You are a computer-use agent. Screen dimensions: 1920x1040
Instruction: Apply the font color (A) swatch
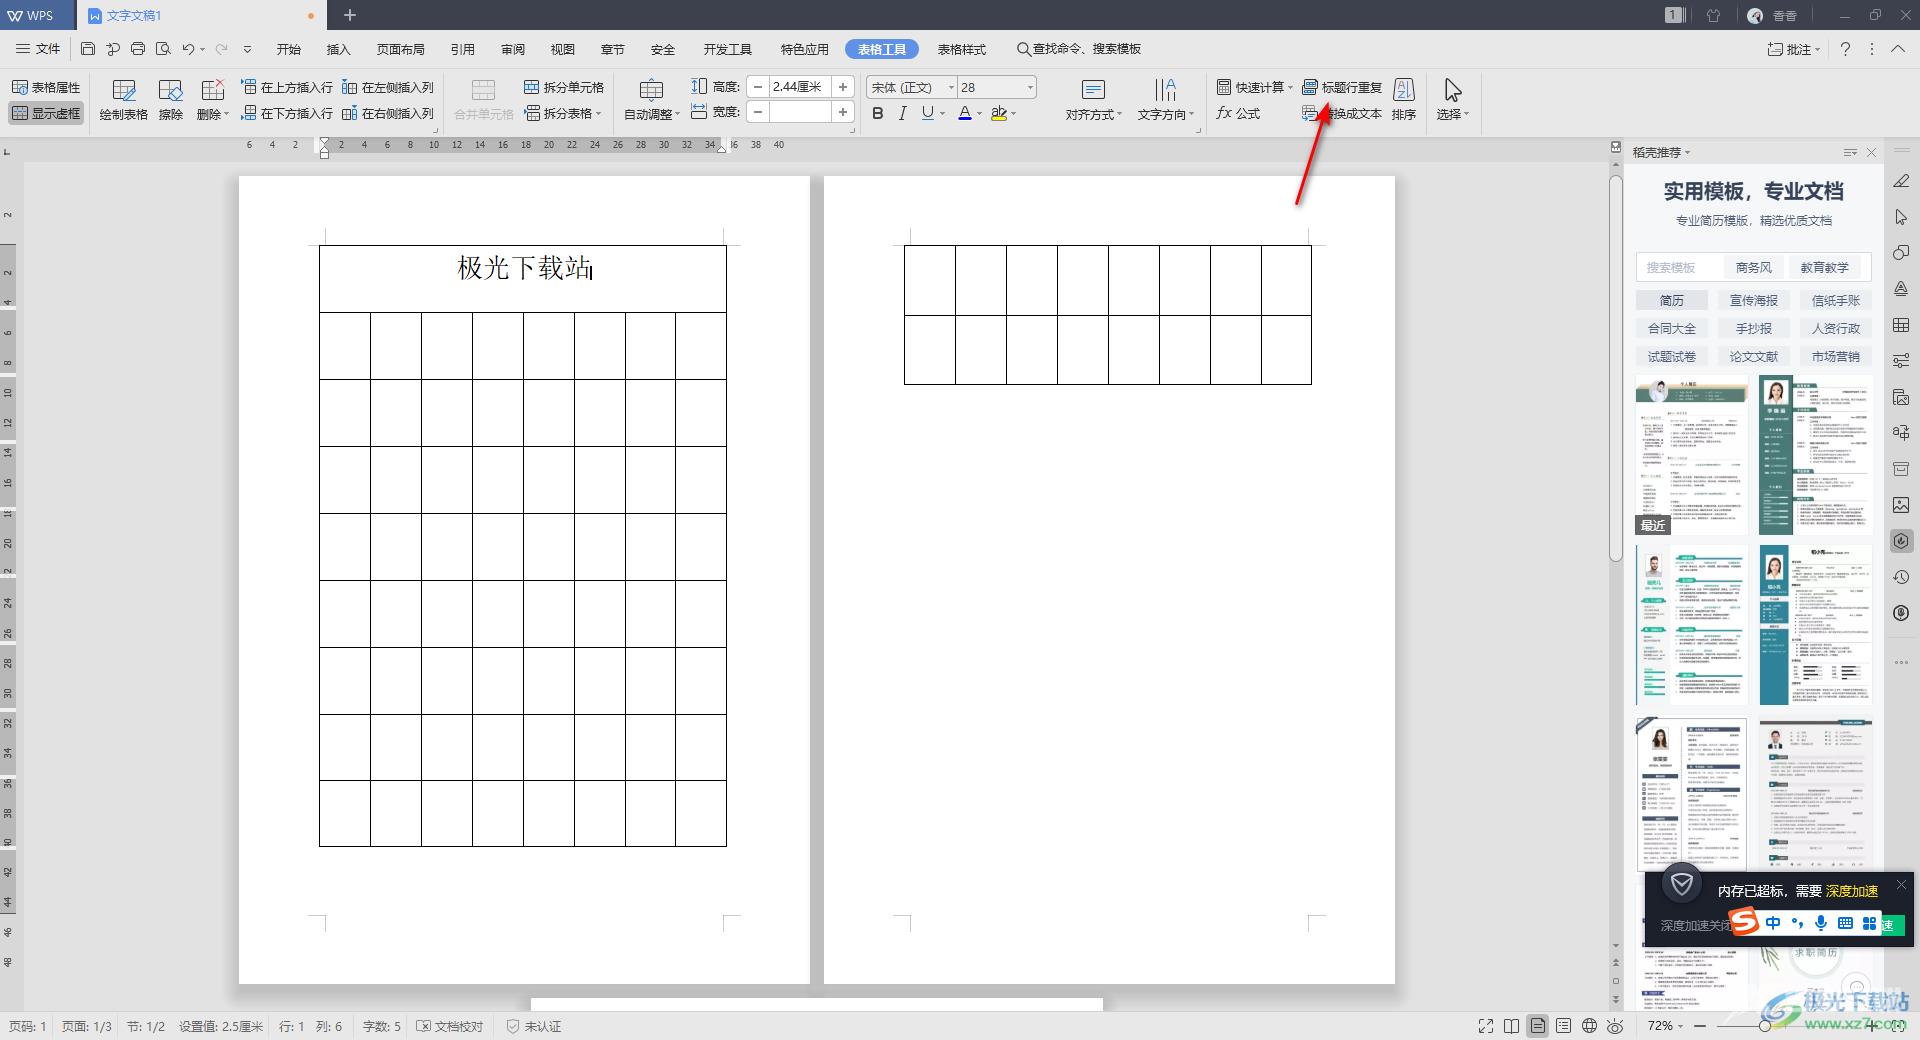[965, 113]
